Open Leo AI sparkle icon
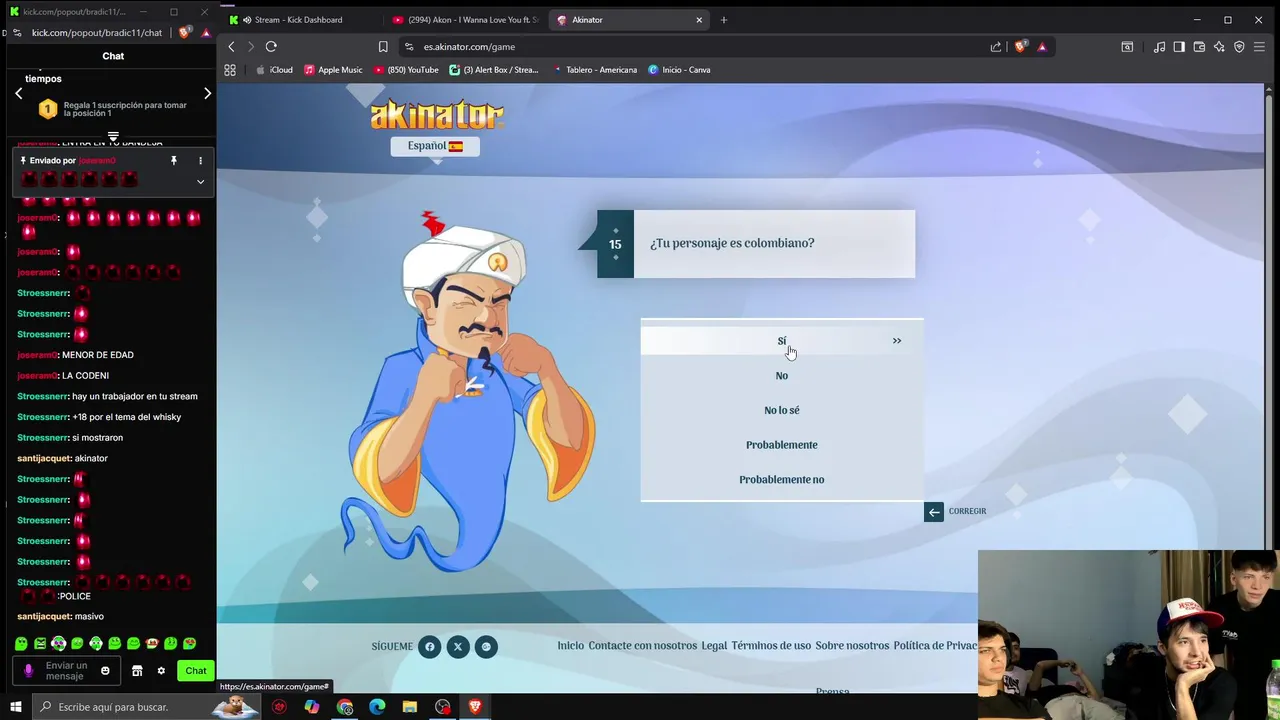Screen dimensions: 1280x720 click(x=1219, y=47)
